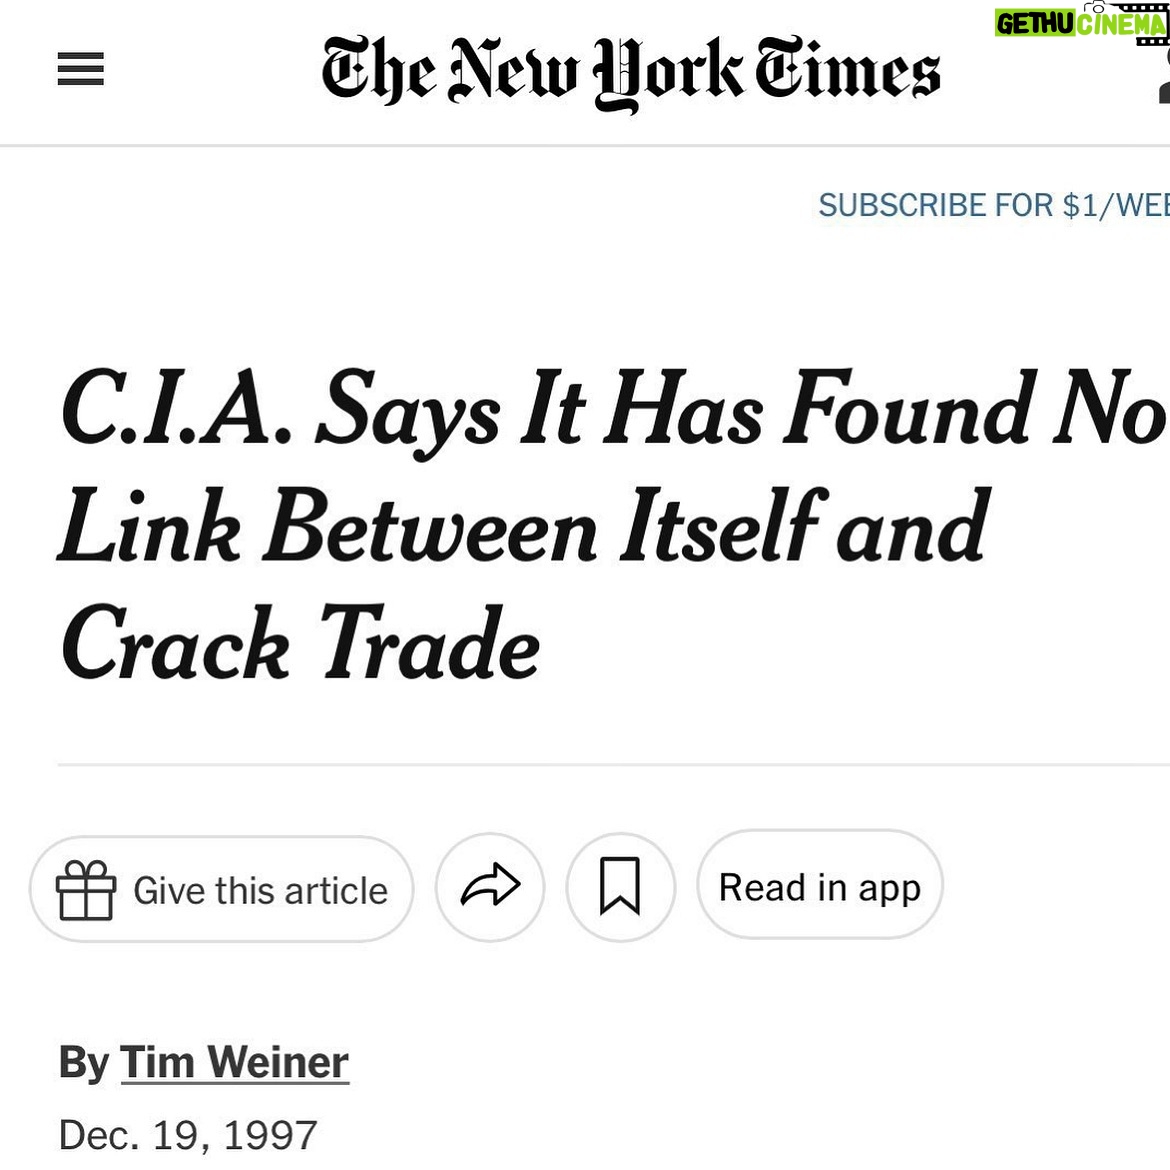
Task: Tap the Read in app button
Action: point(820,887)
